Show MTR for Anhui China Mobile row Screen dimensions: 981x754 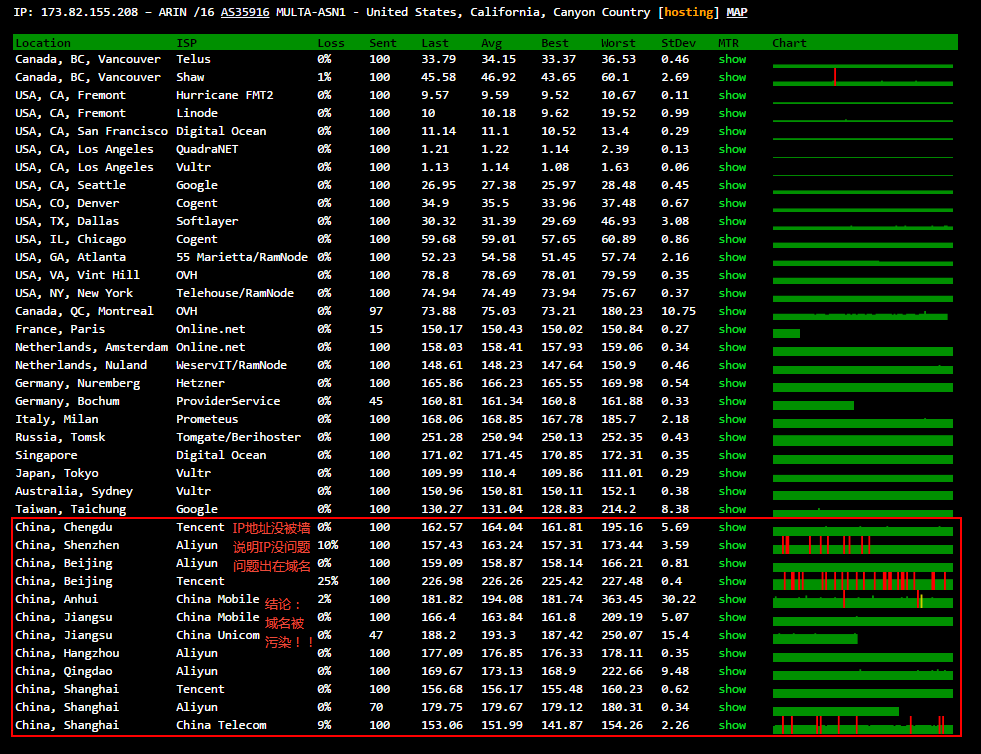(732, 599)
